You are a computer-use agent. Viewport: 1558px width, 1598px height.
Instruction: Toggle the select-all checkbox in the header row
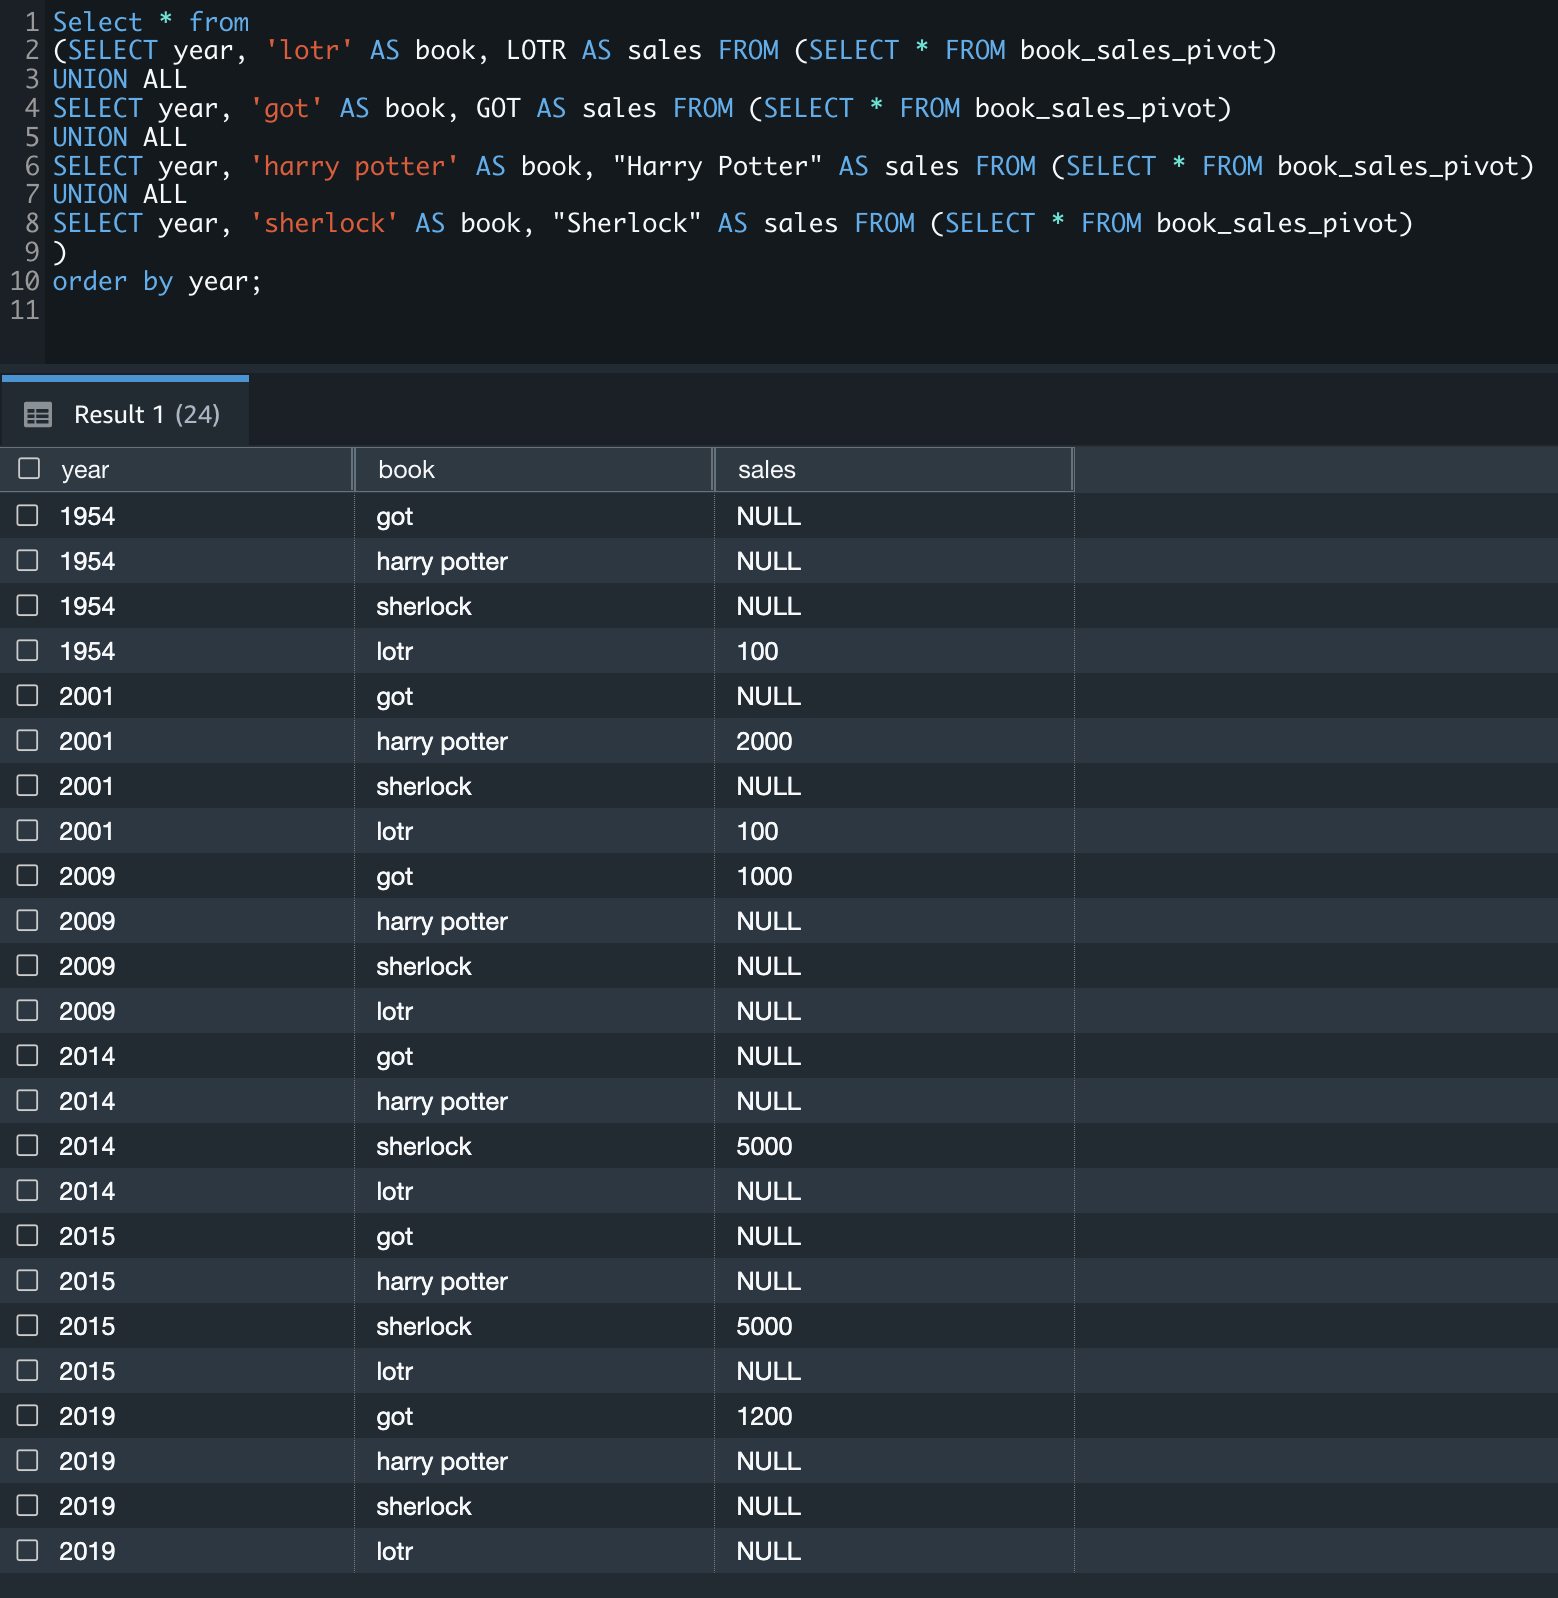(29, 469)
